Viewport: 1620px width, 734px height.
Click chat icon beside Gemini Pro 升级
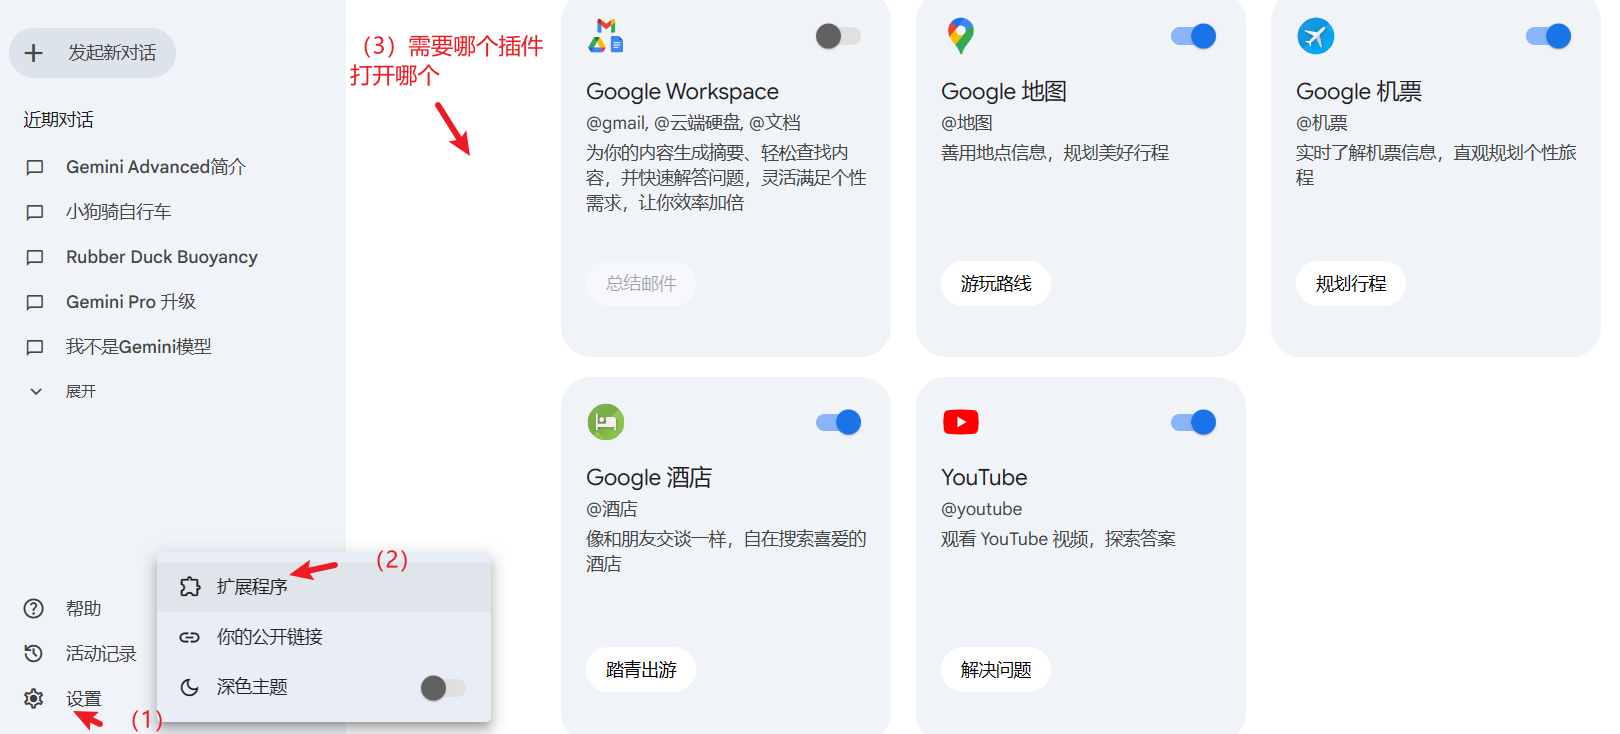[x=35, y=302]
